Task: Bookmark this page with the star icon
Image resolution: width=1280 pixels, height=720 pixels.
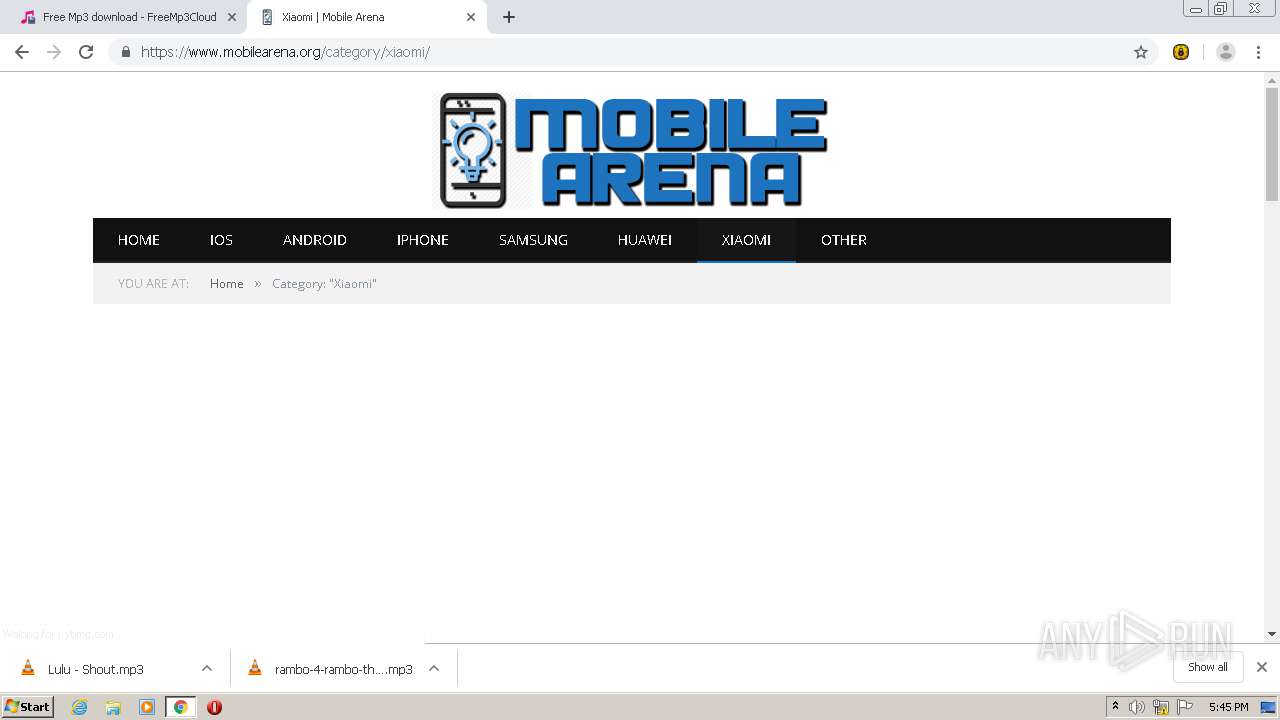Action: click(x=1141, y=52)
